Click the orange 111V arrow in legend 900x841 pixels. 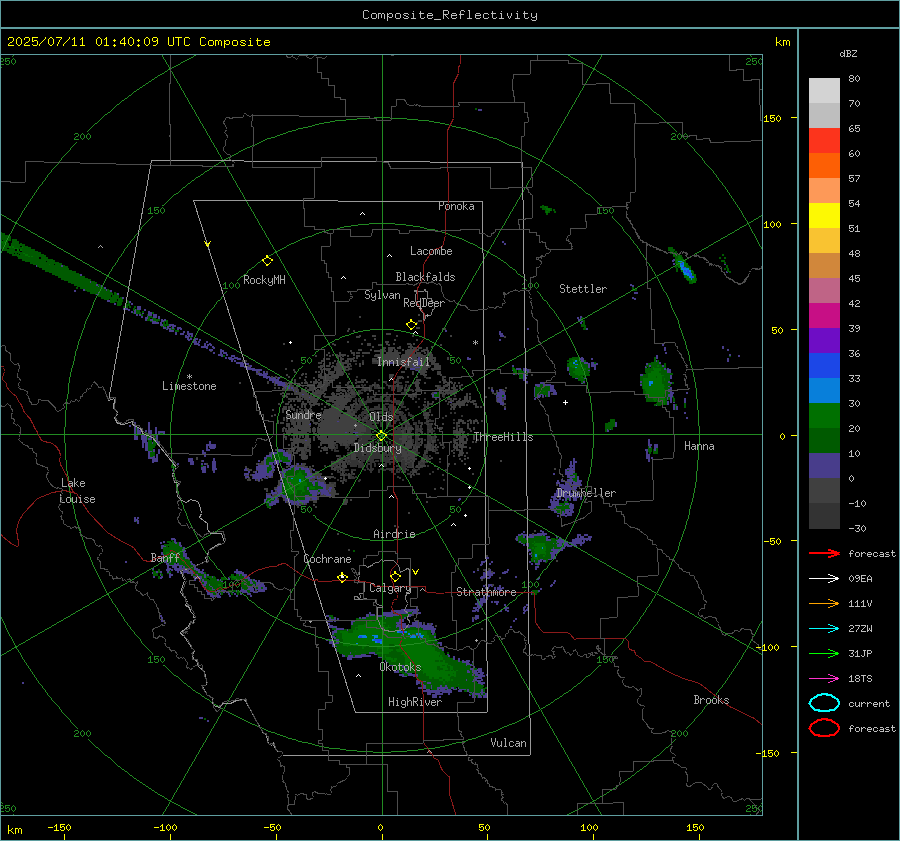click(824, 603)
